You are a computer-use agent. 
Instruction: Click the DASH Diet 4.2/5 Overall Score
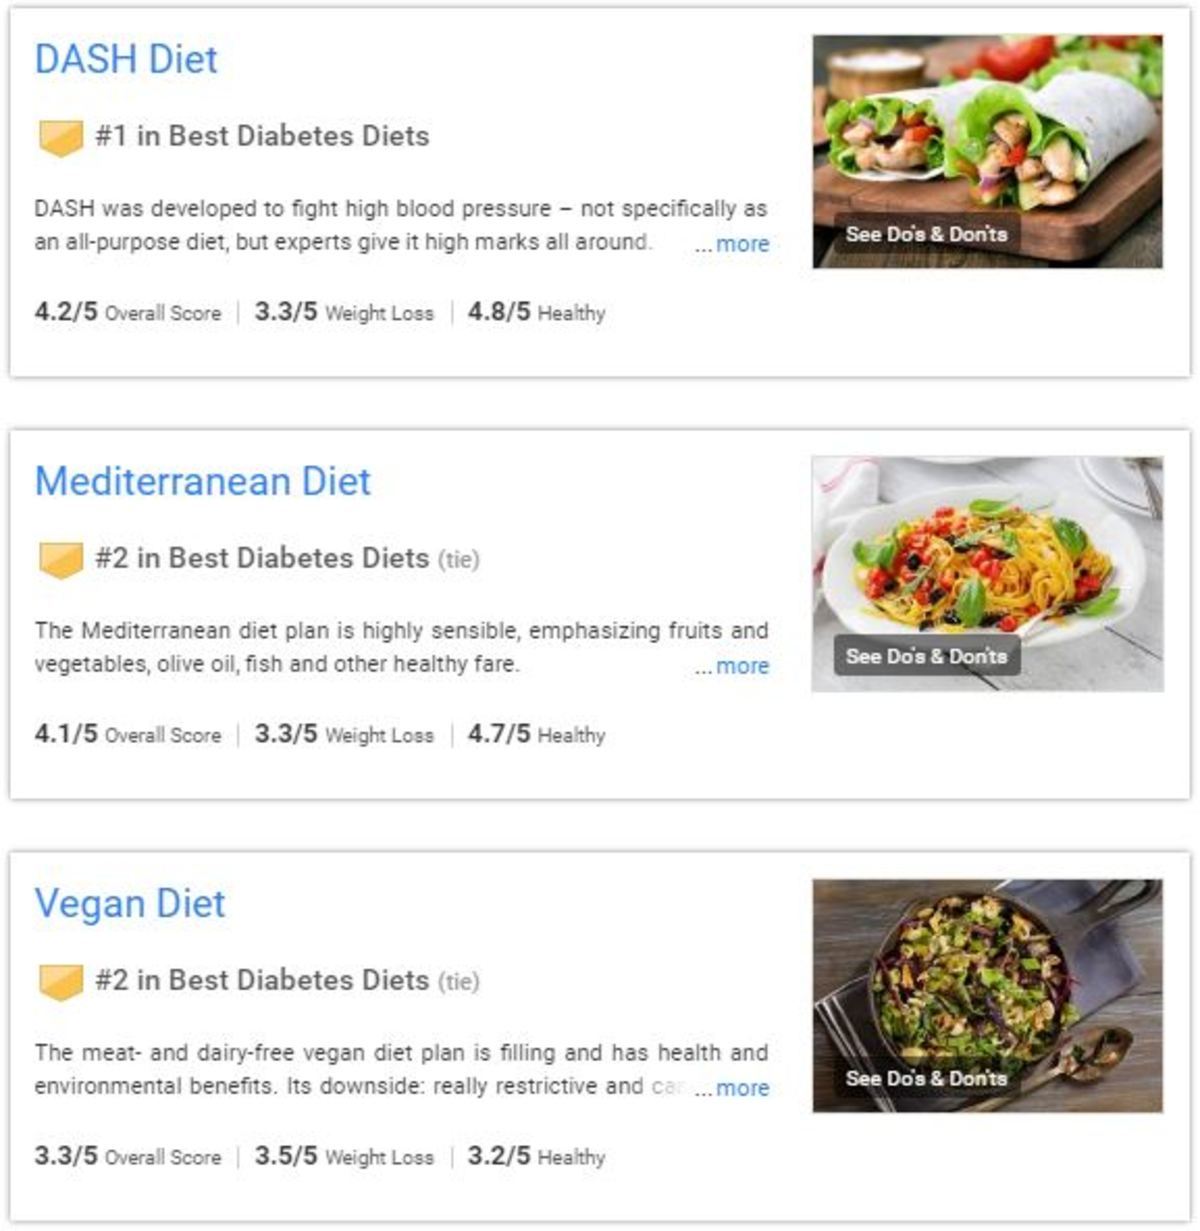(127, 312)
